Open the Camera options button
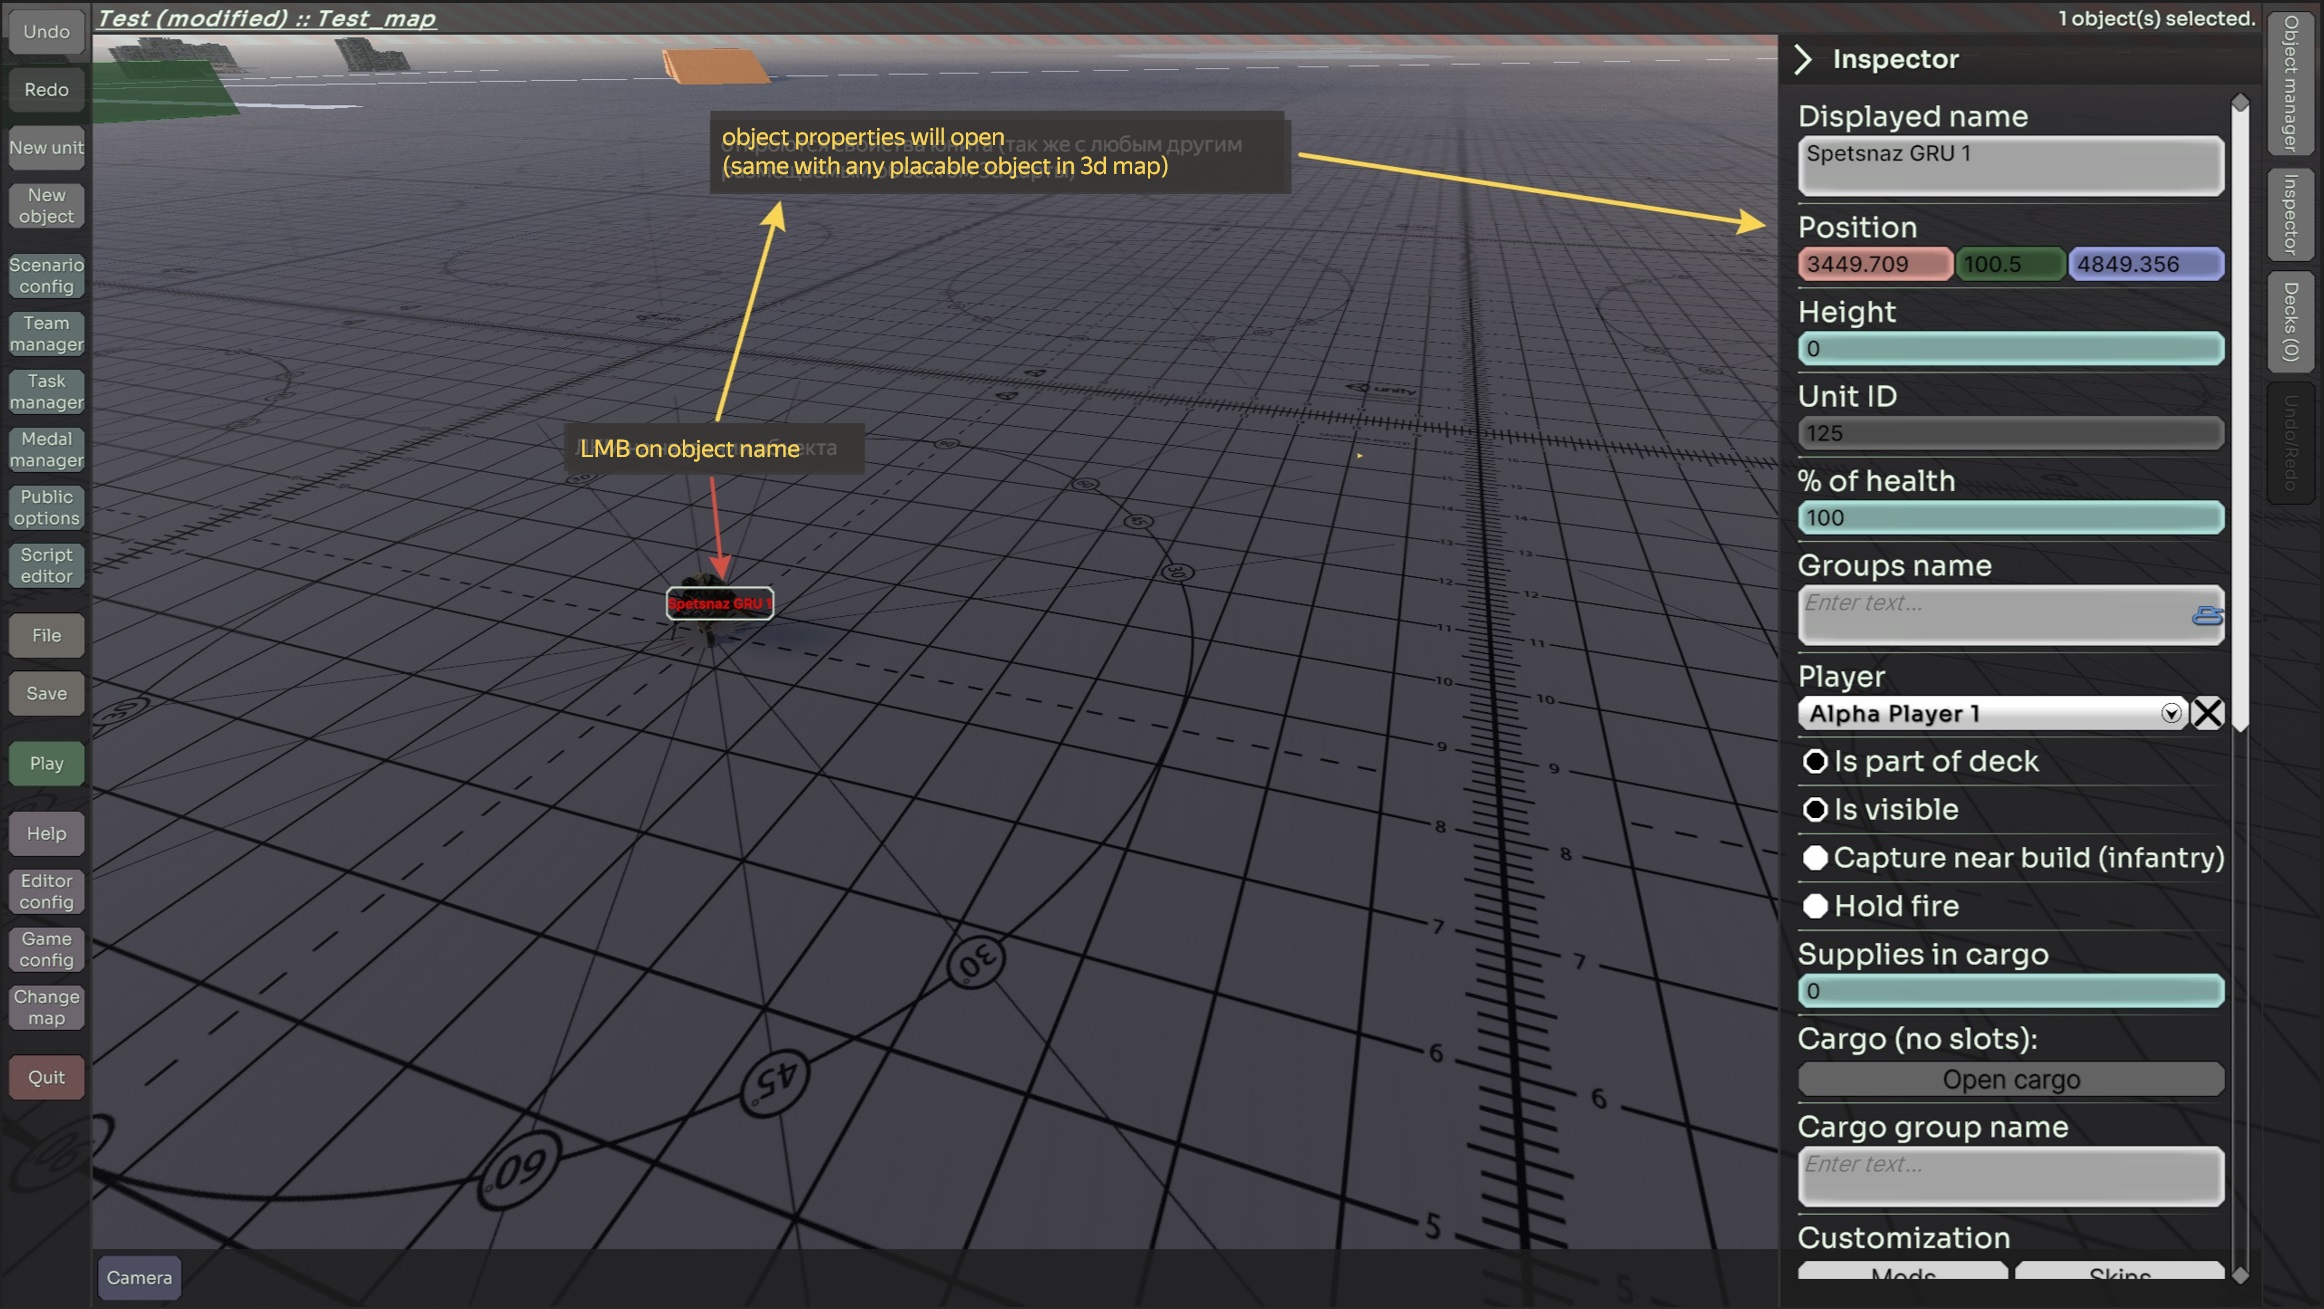Screen dimensions: 2324x1309 [139, 1277]
